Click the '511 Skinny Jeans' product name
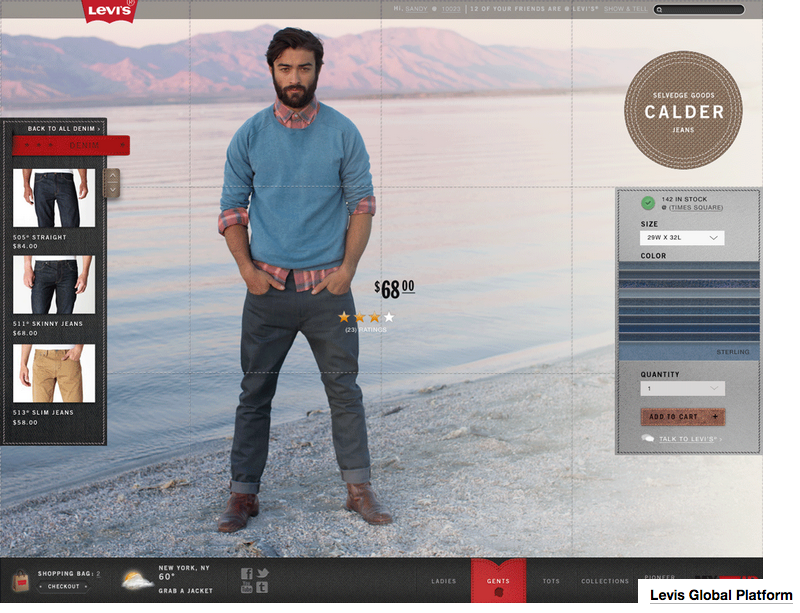The height and width of the screenshot is (613, 800). pos(47,324)
